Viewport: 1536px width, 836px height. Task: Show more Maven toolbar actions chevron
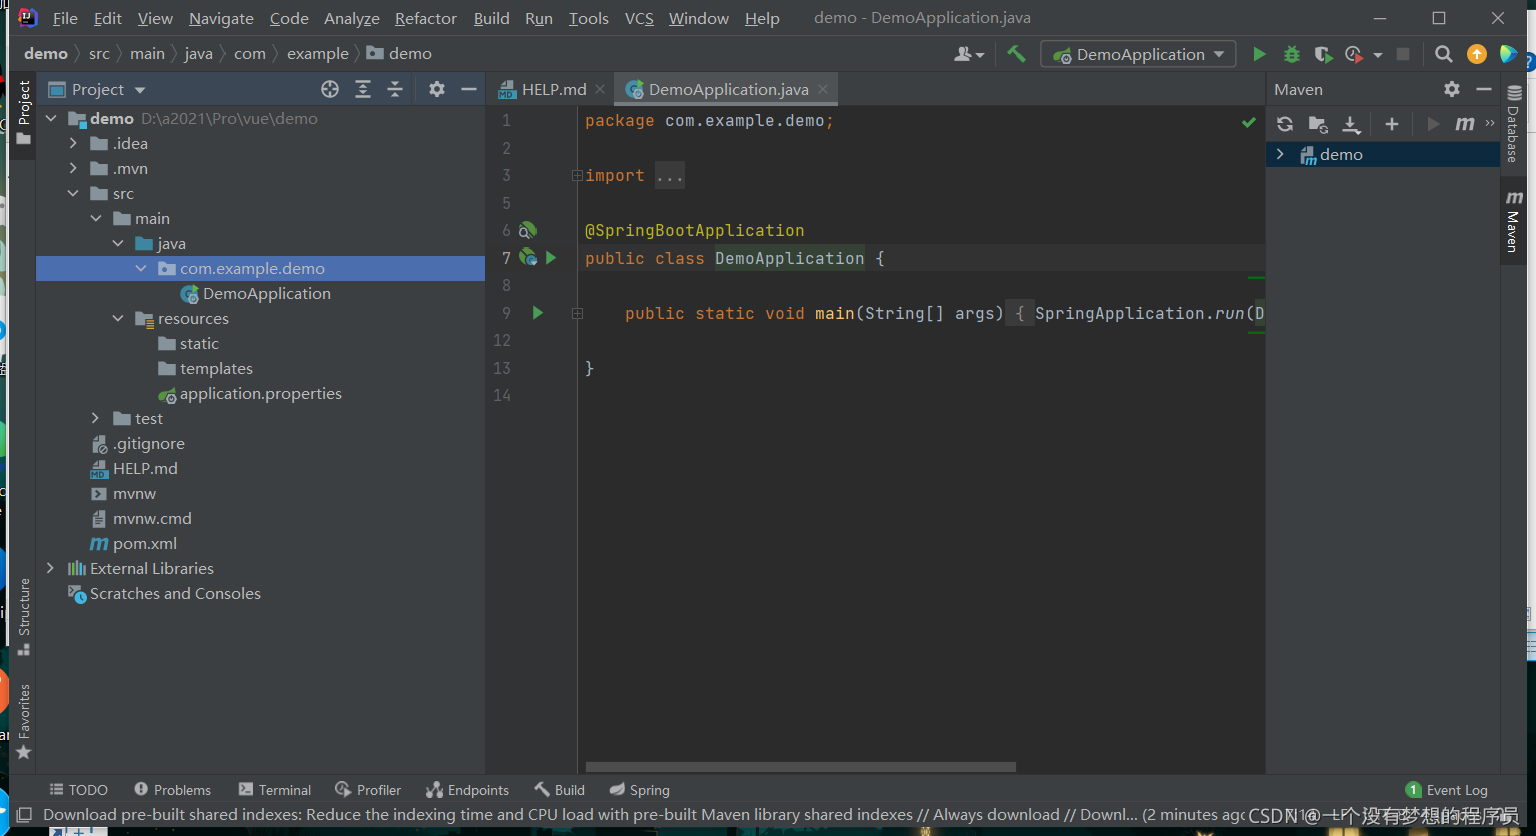(1490, 124)
